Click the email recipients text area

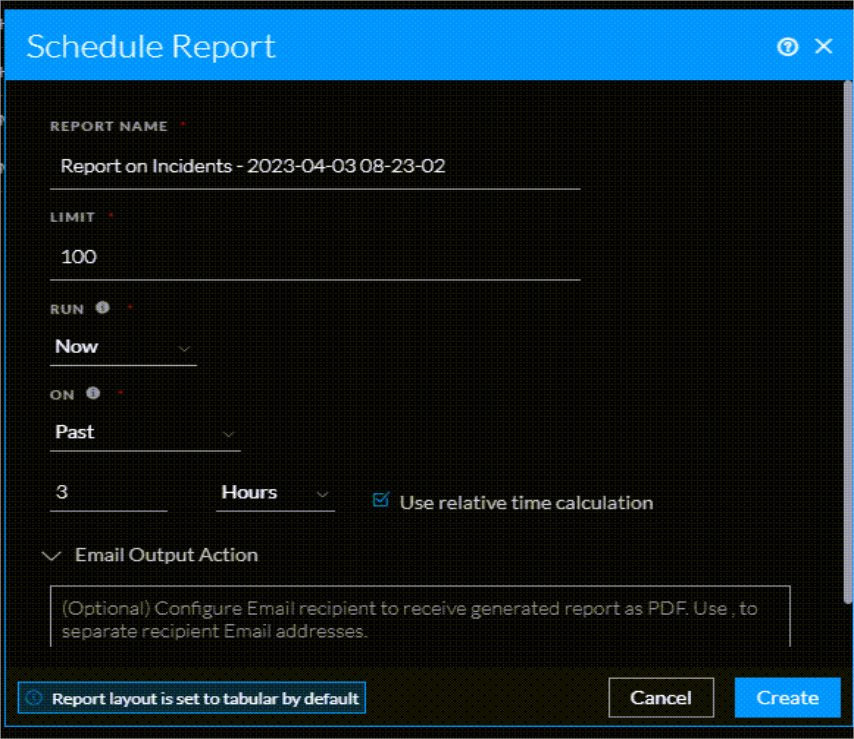pos(420,617)
